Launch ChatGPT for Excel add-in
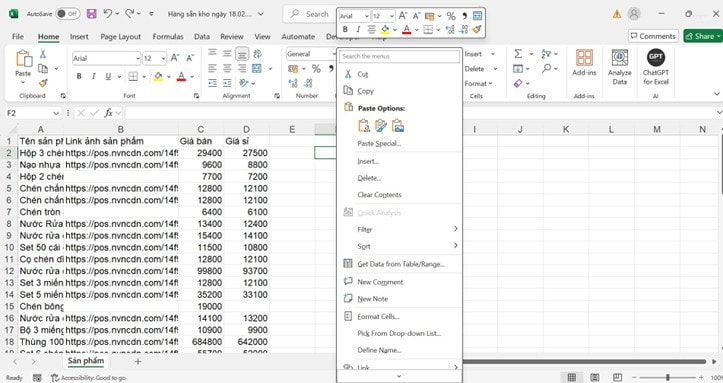This screenshot has width=723, height=383. (x=656, y=58)
